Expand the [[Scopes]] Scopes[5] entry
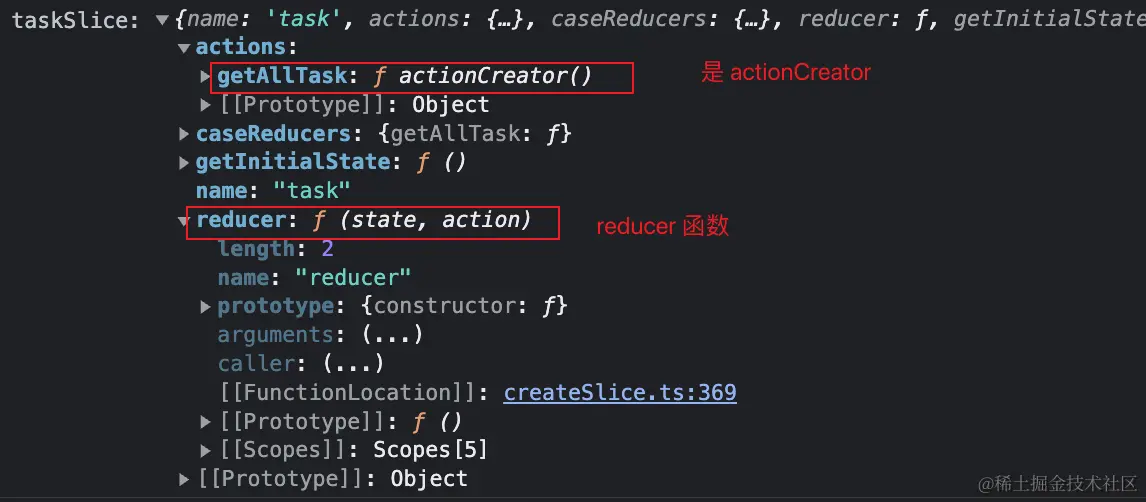1146x502 pixels. point(206,451)
